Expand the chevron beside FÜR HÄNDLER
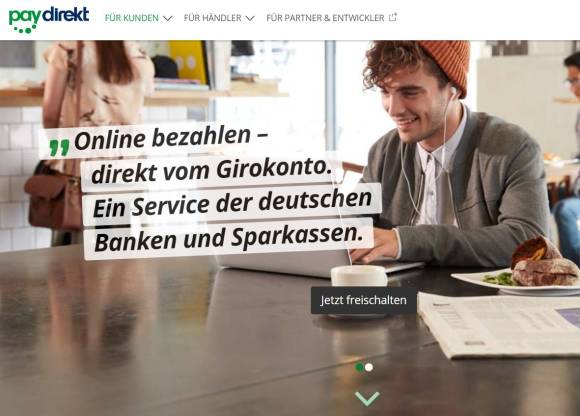This screenshot has width=580, height=416. 250,18
